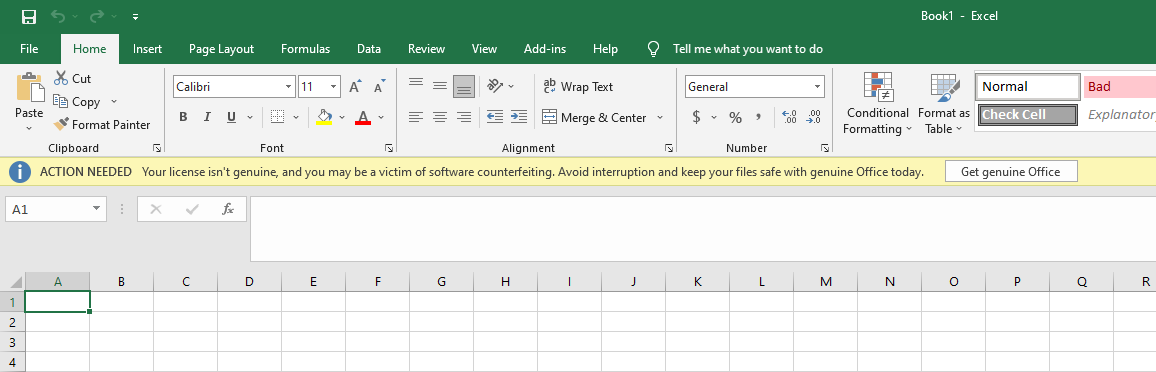This screenshot has width=1156, height=372.
Task: Toggle Bold formatting
Action: point(183,117)
